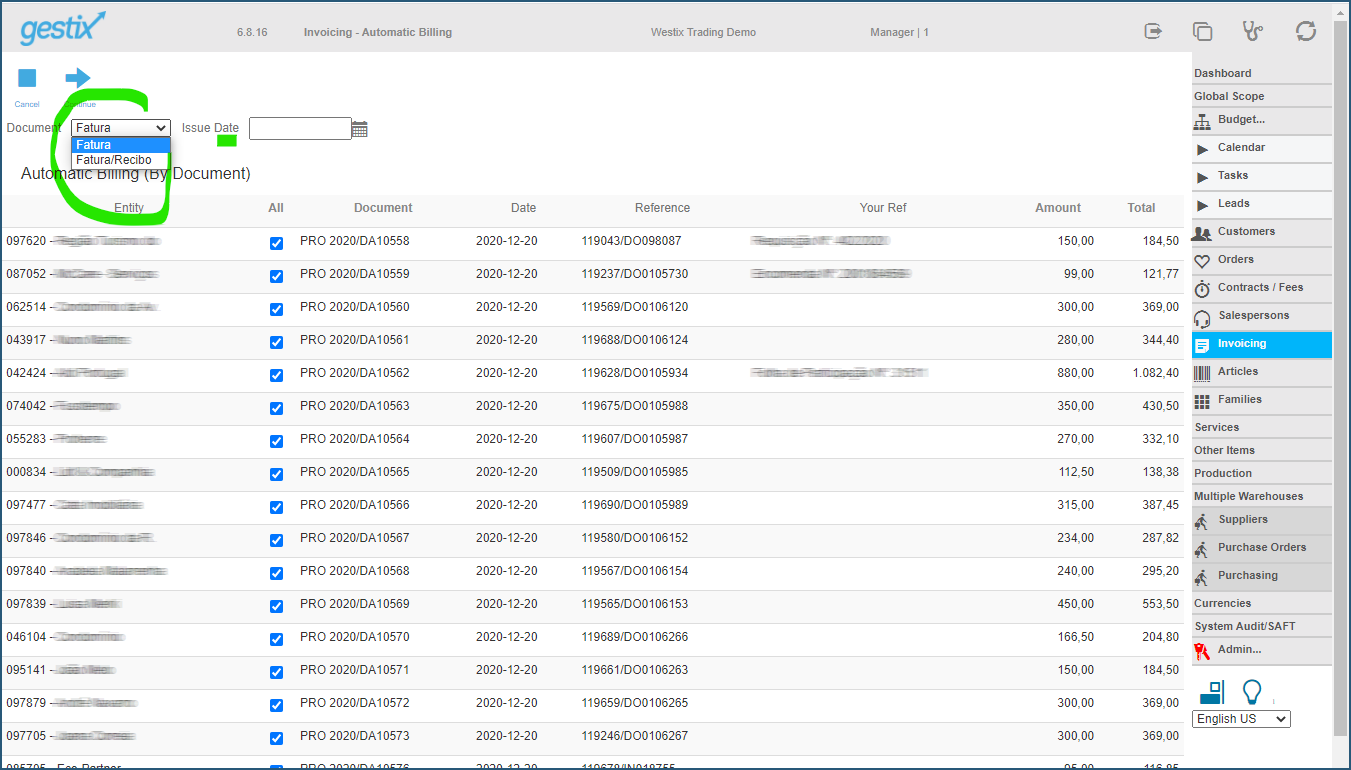Click the total value 553,50
This screenshot has height=770, width=1351.
click(1160, 604)
